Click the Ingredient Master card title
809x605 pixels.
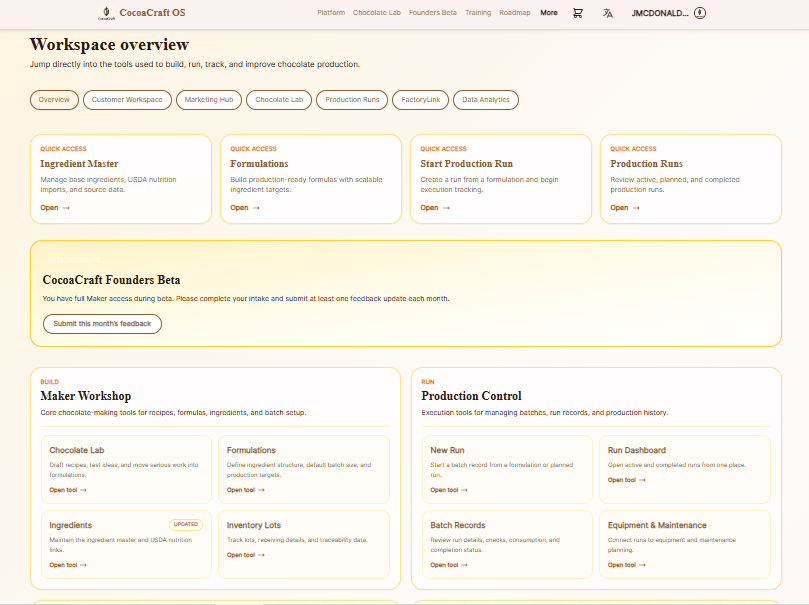point(79,164)
